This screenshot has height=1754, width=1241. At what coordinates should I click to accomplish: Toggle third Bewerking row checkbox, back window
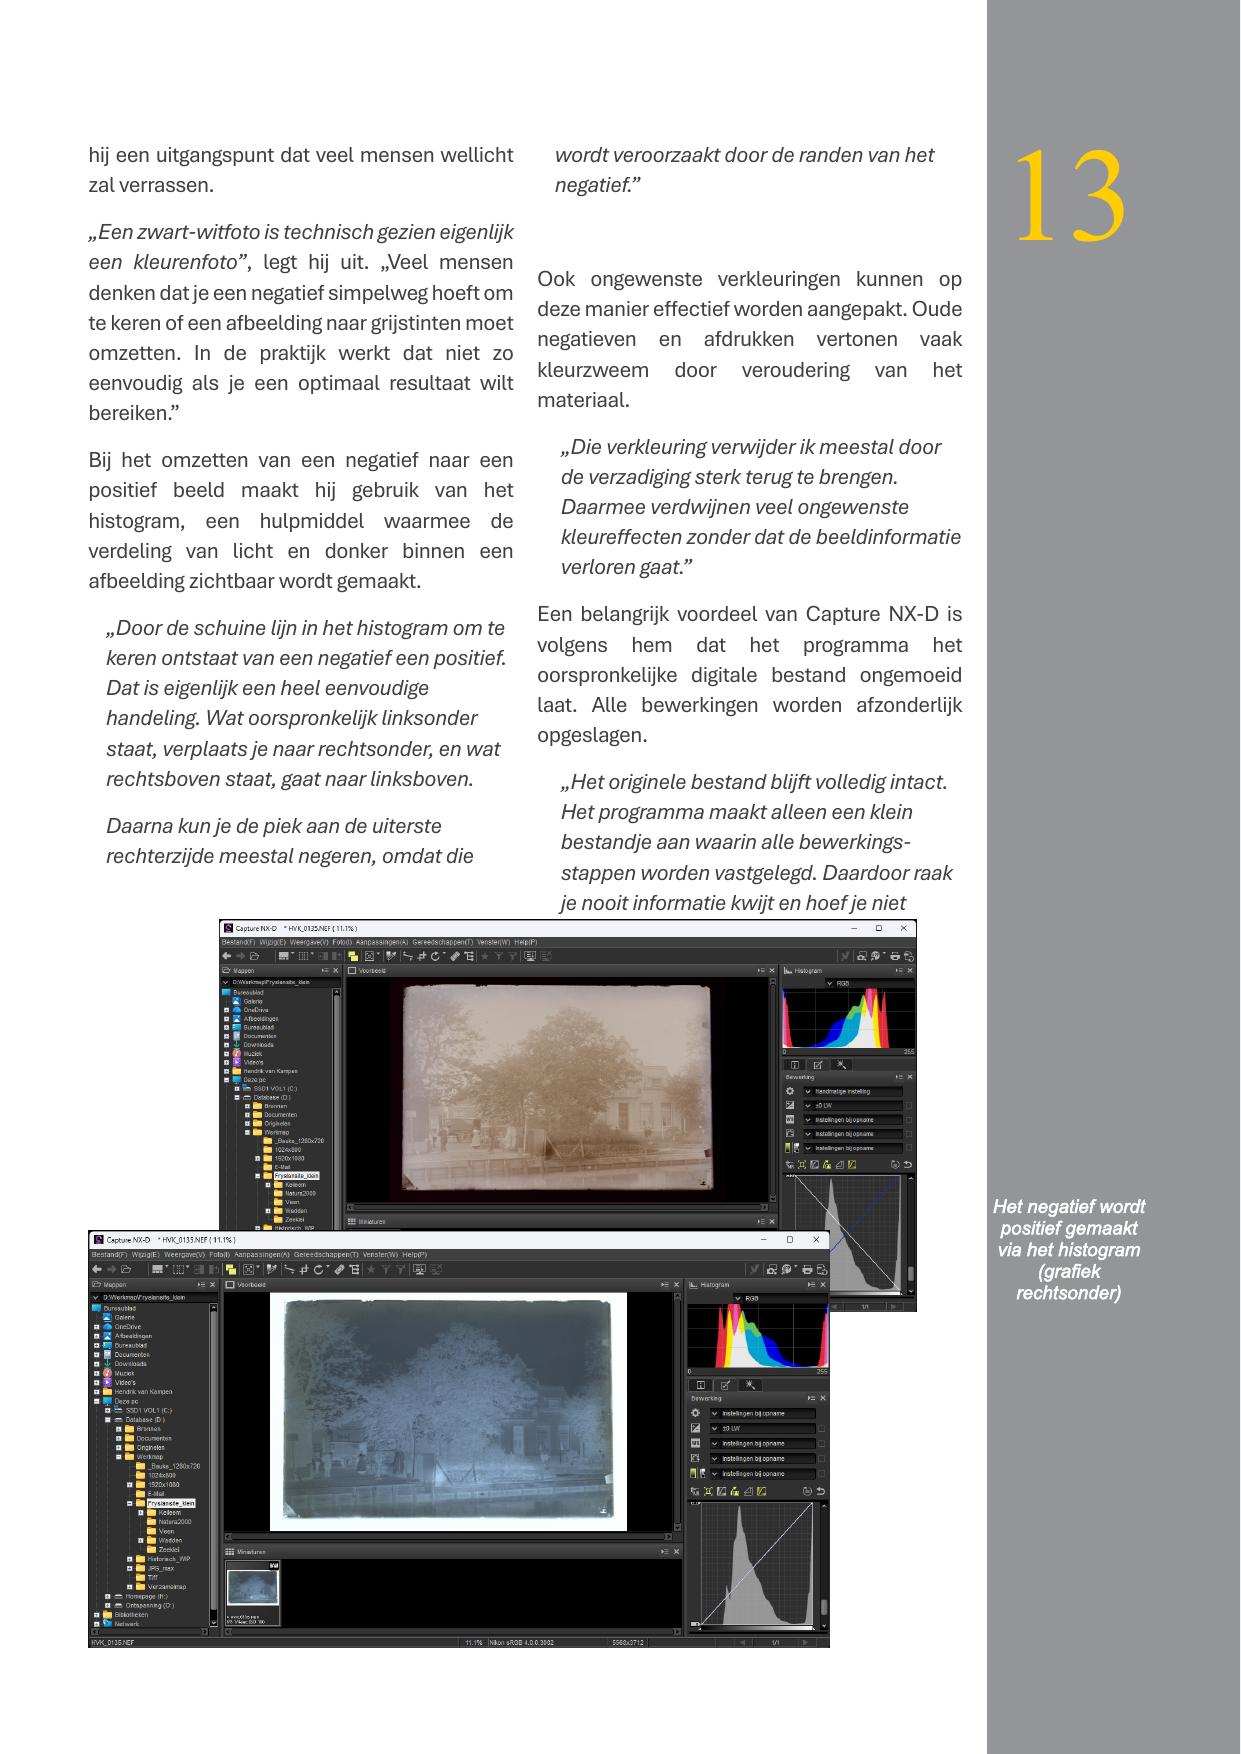[909, 1120]
